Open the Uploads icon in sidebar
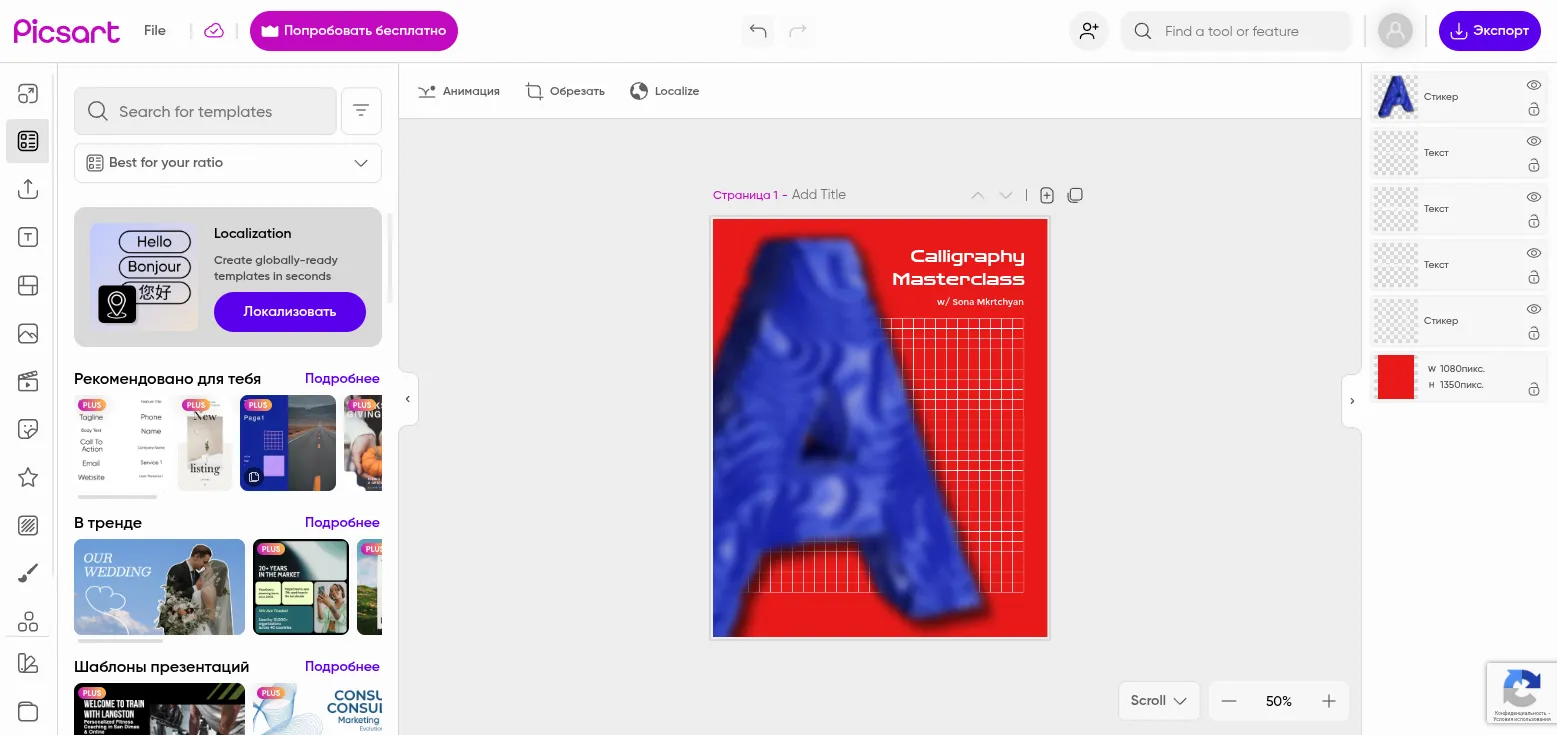Viewport: 1557px width, 735px height. point(28,189)
